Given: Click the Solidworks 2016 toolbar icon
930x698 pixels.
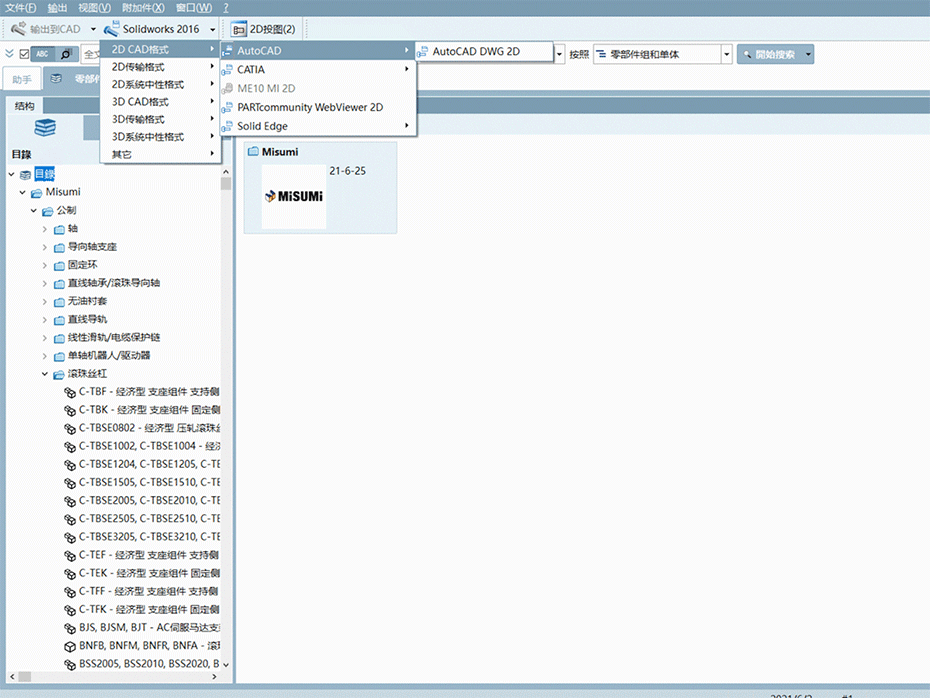Looking at the screenshot, I should (112, 28).
